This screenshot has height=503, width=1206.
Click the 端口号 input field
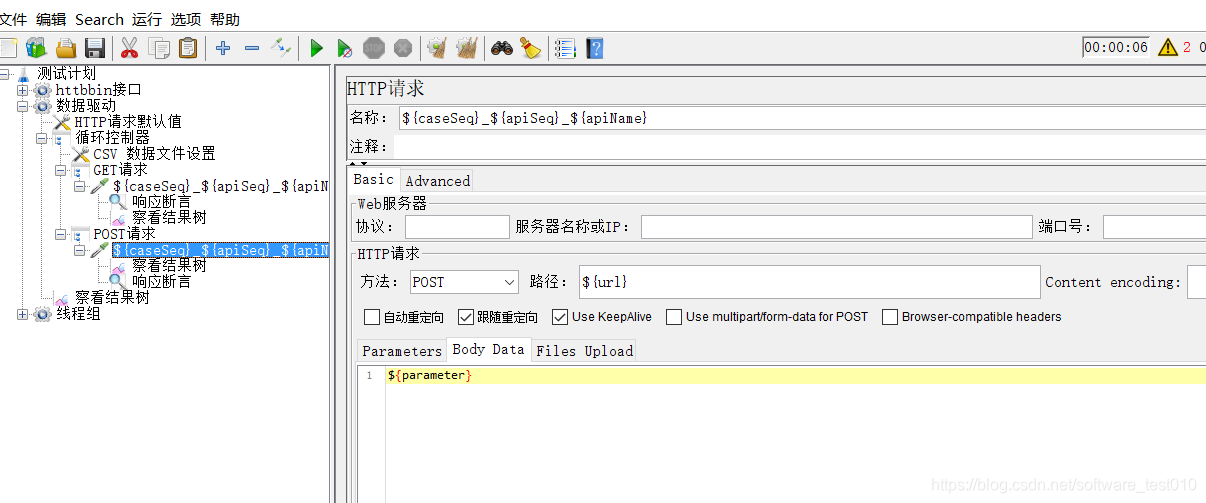point(1154,227)
